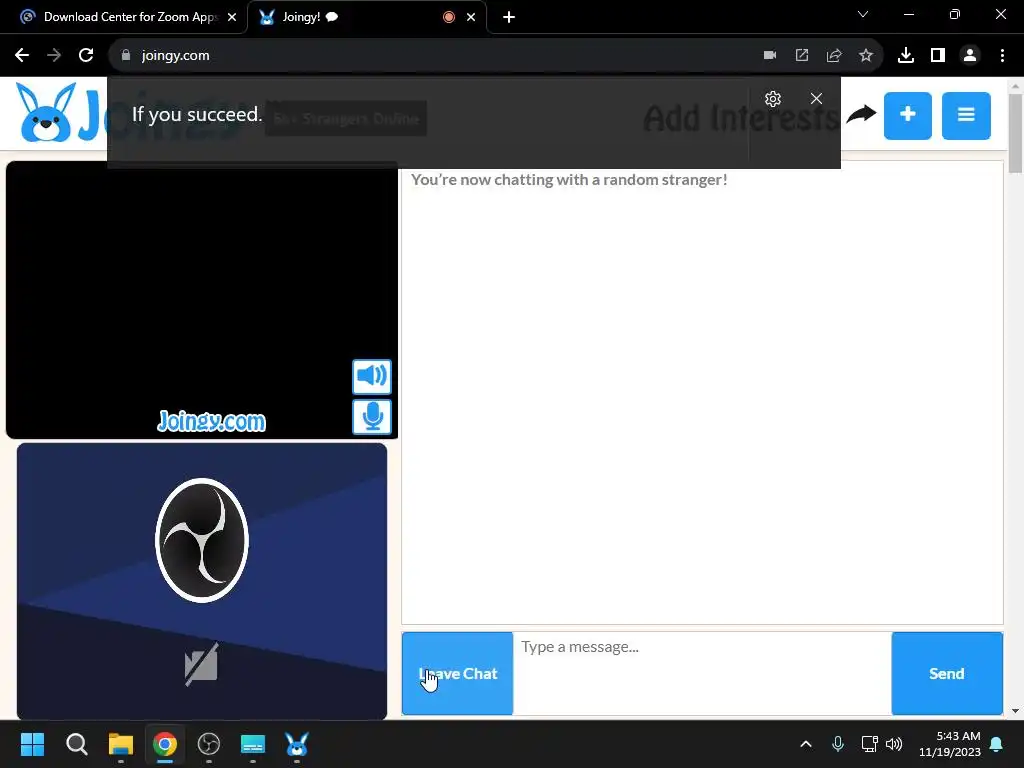1024x768 pixels.
Task: Open Windows taskbar search
Action: pos(76,744)
